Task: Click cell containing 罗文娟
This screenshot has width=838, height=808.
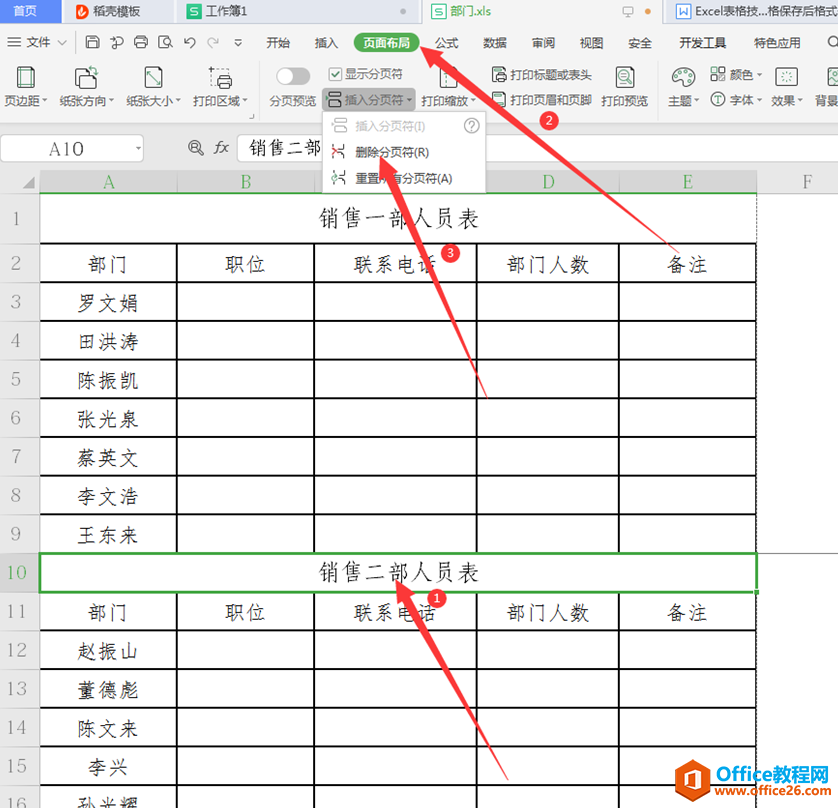Action: (x=108, y=302)
